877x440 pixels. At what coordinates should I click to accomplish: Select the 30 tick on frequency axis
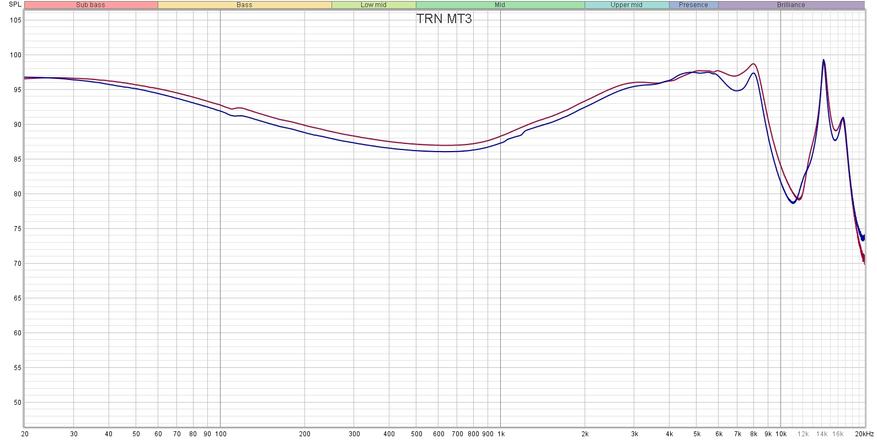tap(74, 434)
